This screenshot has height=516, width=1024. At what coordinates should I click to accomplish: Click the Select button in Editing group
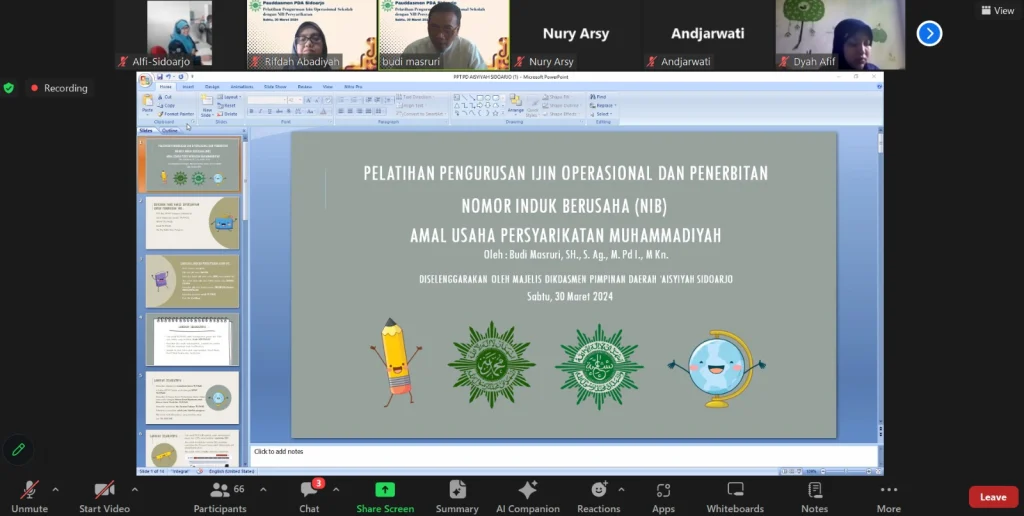[x=601, y=114]
